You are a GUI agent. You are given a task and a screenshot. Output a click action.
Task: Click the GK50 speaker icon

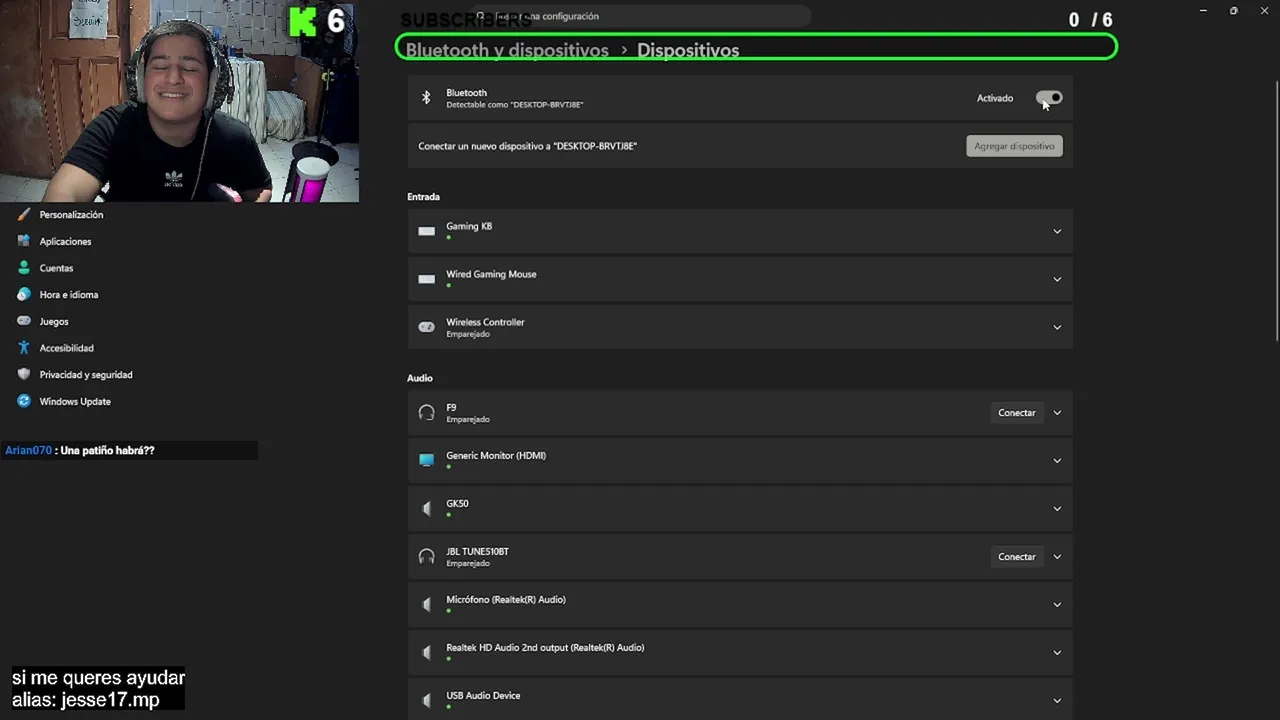point(427,509)
